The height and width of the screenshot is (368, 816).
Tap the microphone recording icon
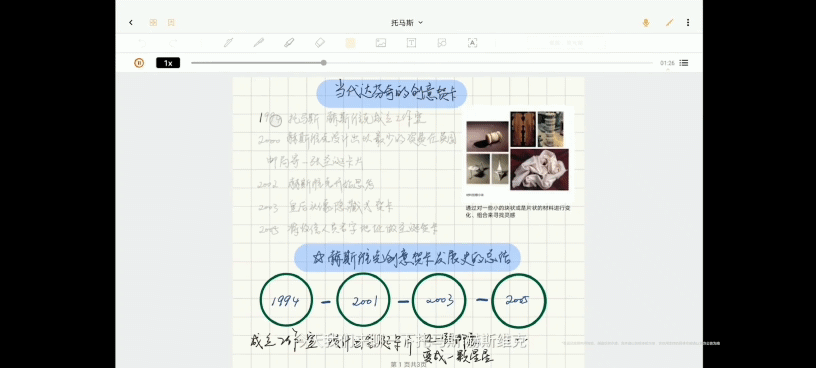(x=646, y=22)
